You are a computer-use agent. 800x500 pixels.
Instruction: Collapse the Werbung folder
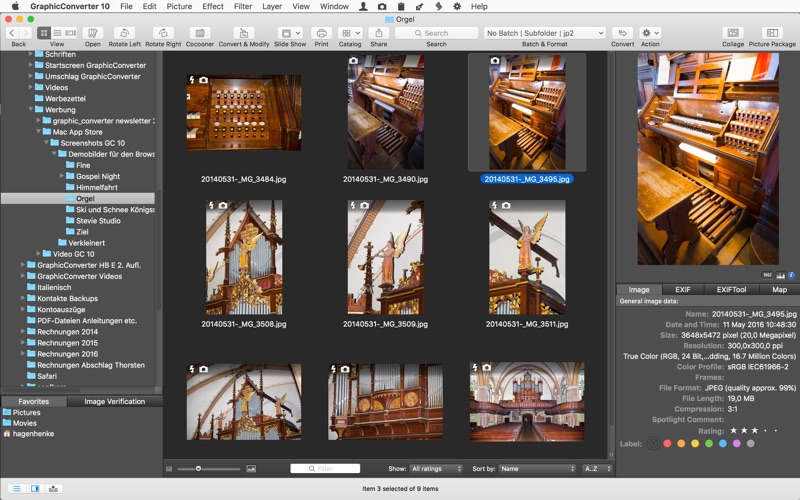pos(31,110)
